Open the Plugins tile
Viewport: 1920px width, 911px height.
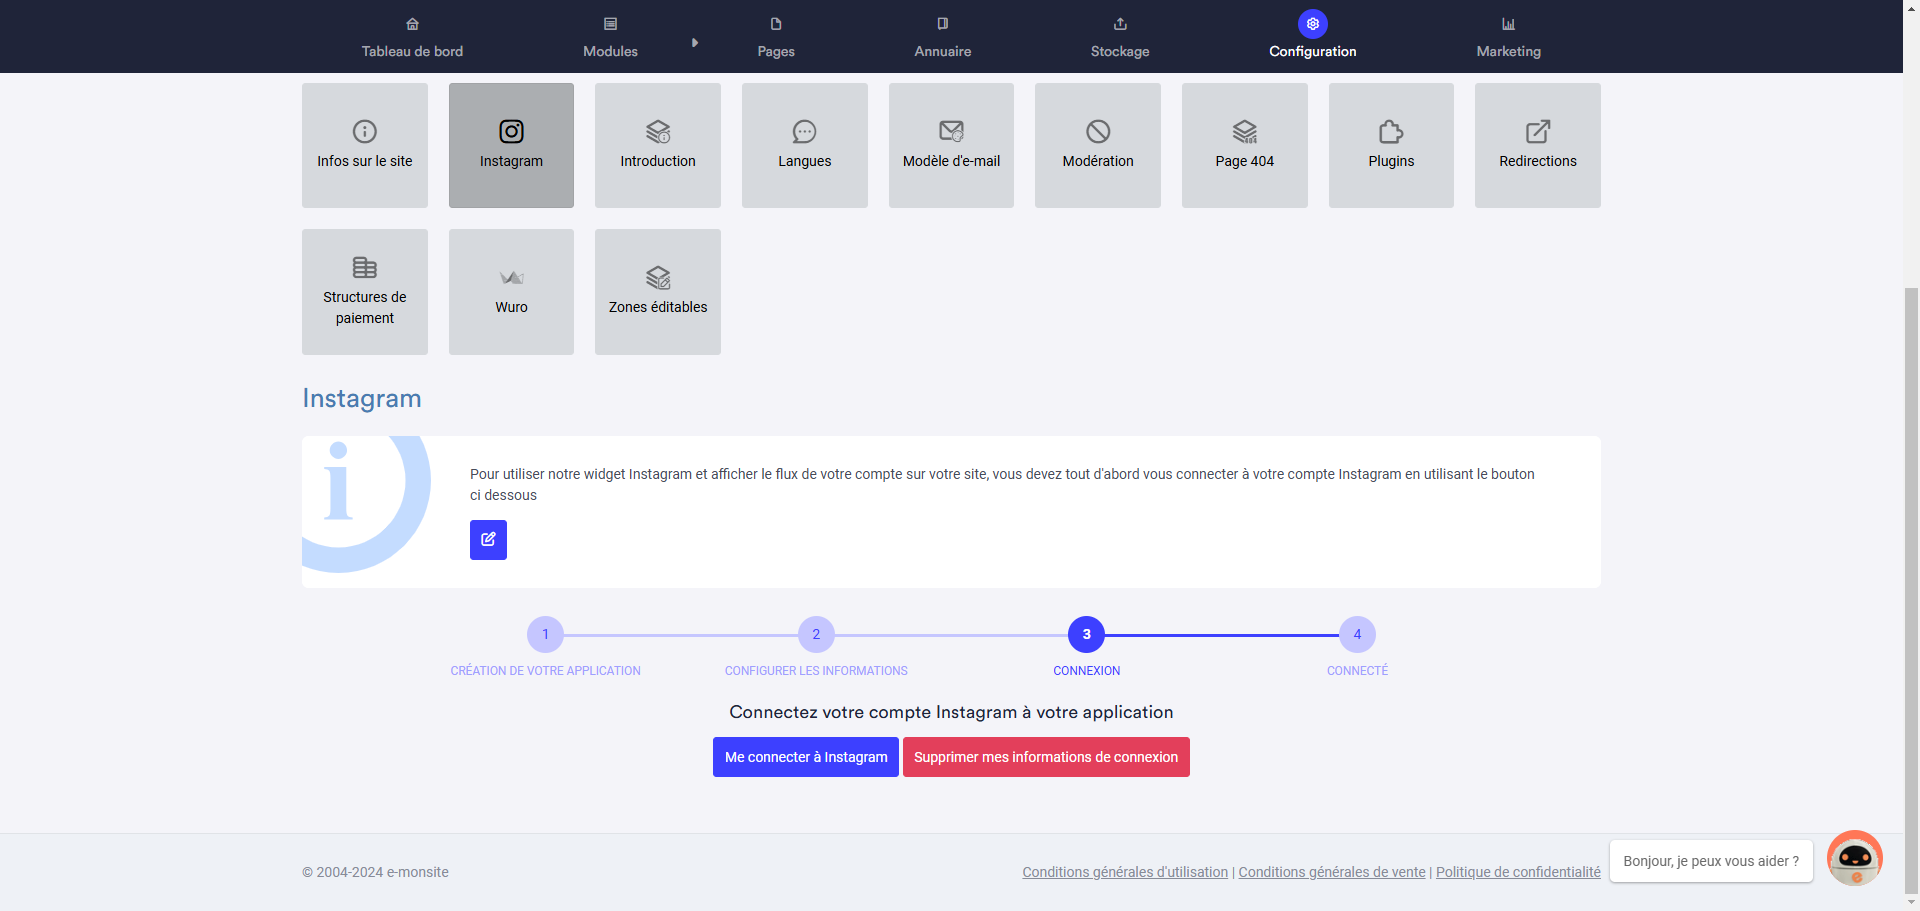1391,146
